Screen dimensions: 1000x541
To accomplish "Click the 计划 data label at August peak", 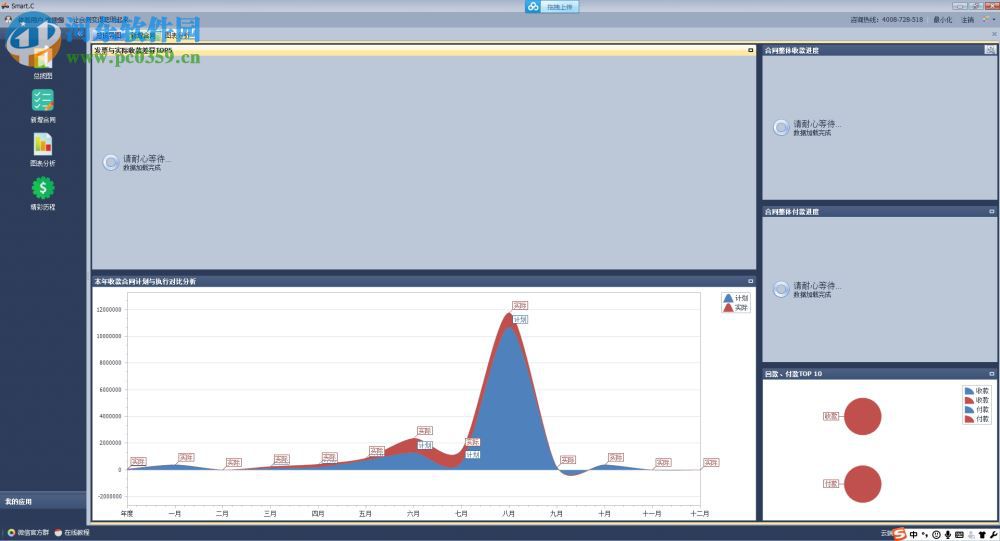I will pyautogui.click(x=520, y=320).
